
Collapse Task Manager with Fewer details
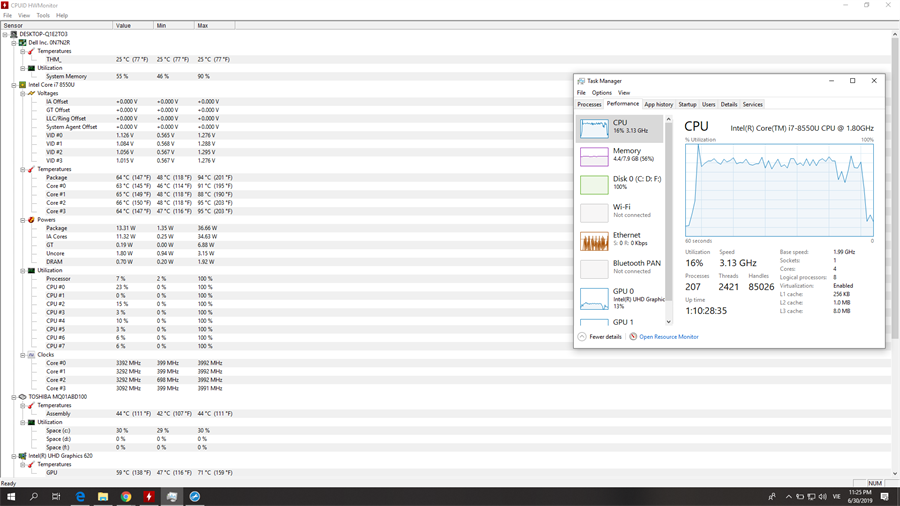tap(599, 337)
